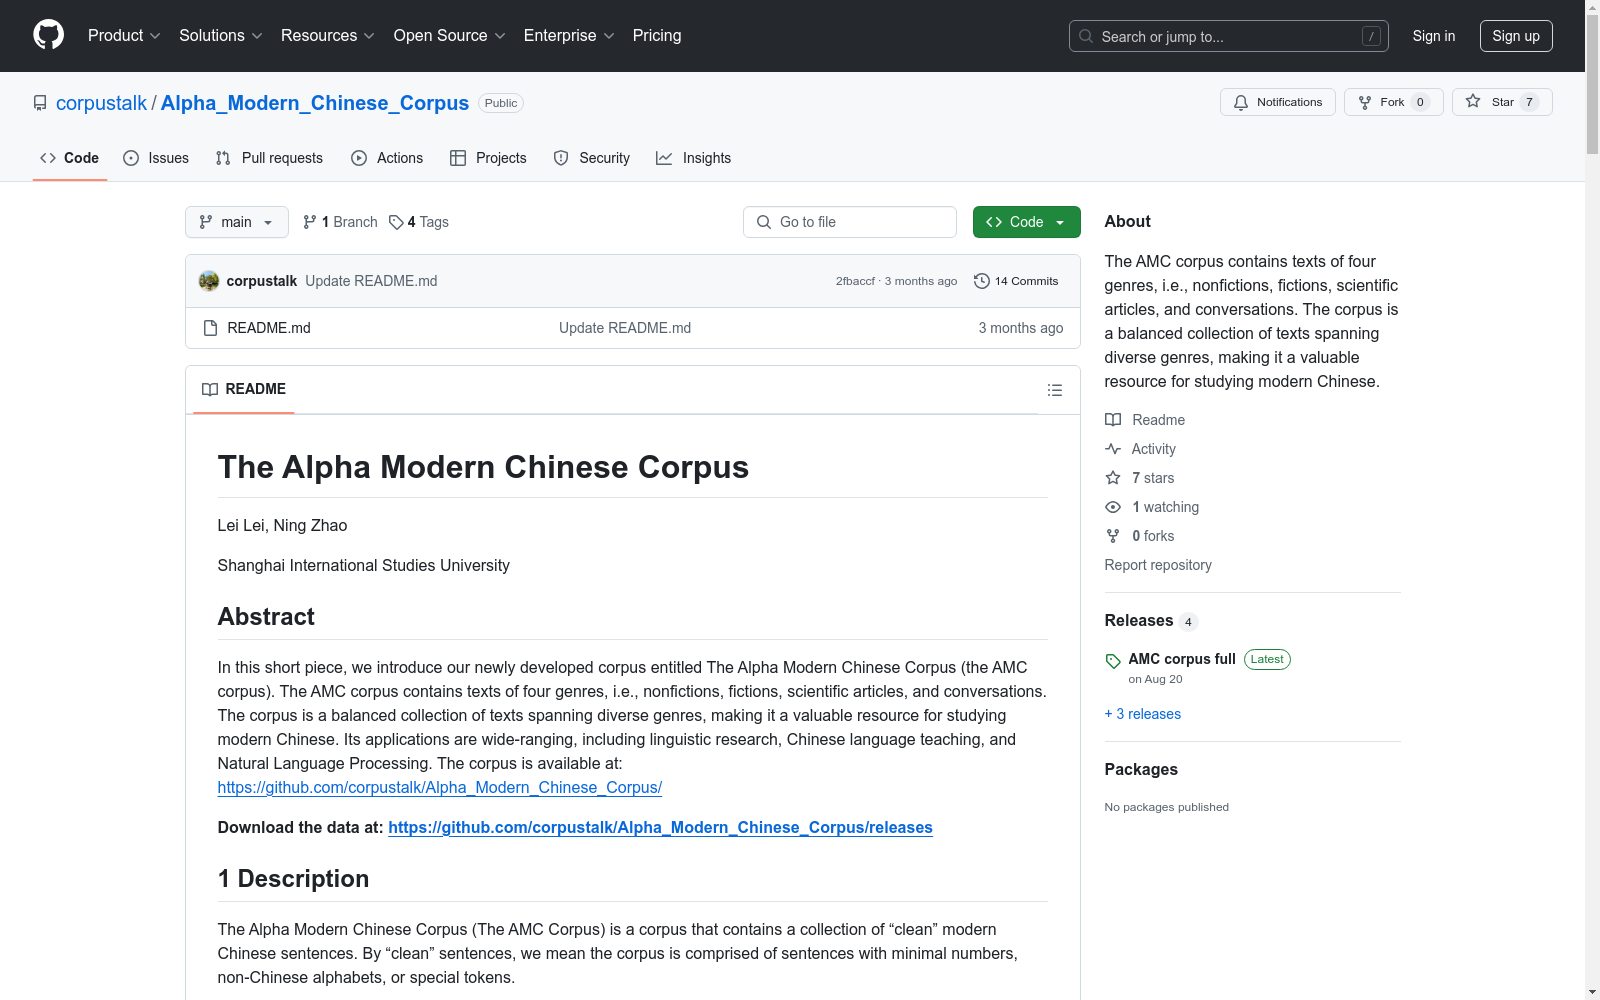Open the releases download URL in README
The width and height of the screenshot is (1600, 1000).
click(x=660, y=827)
